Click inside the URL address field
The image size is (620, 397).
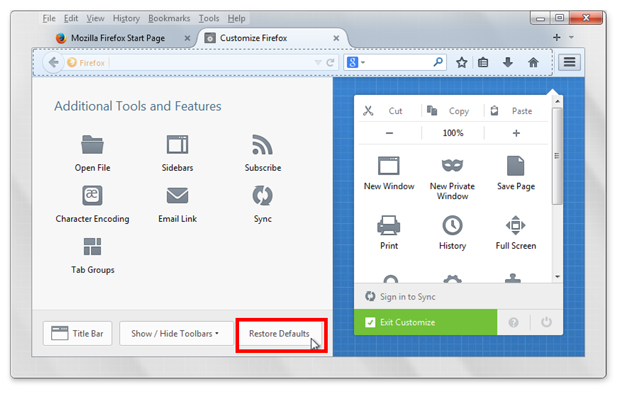pos(210,62)
